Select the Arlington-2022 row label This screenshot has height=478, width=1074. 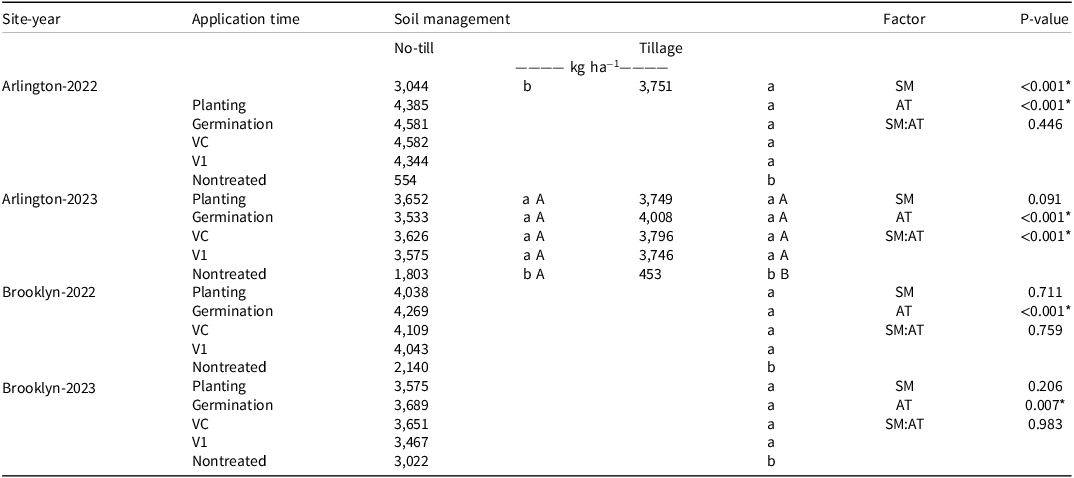[49, 86]
